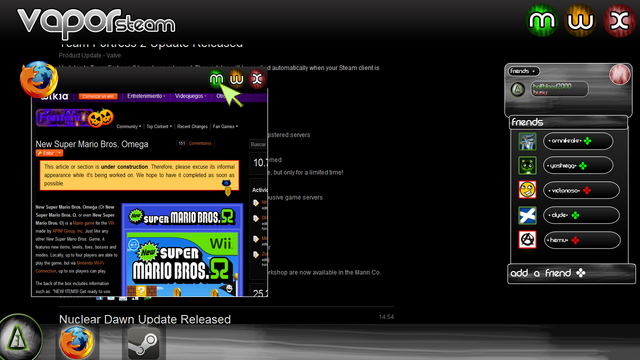Open Firefox from the bottom dock

(76, 343)
